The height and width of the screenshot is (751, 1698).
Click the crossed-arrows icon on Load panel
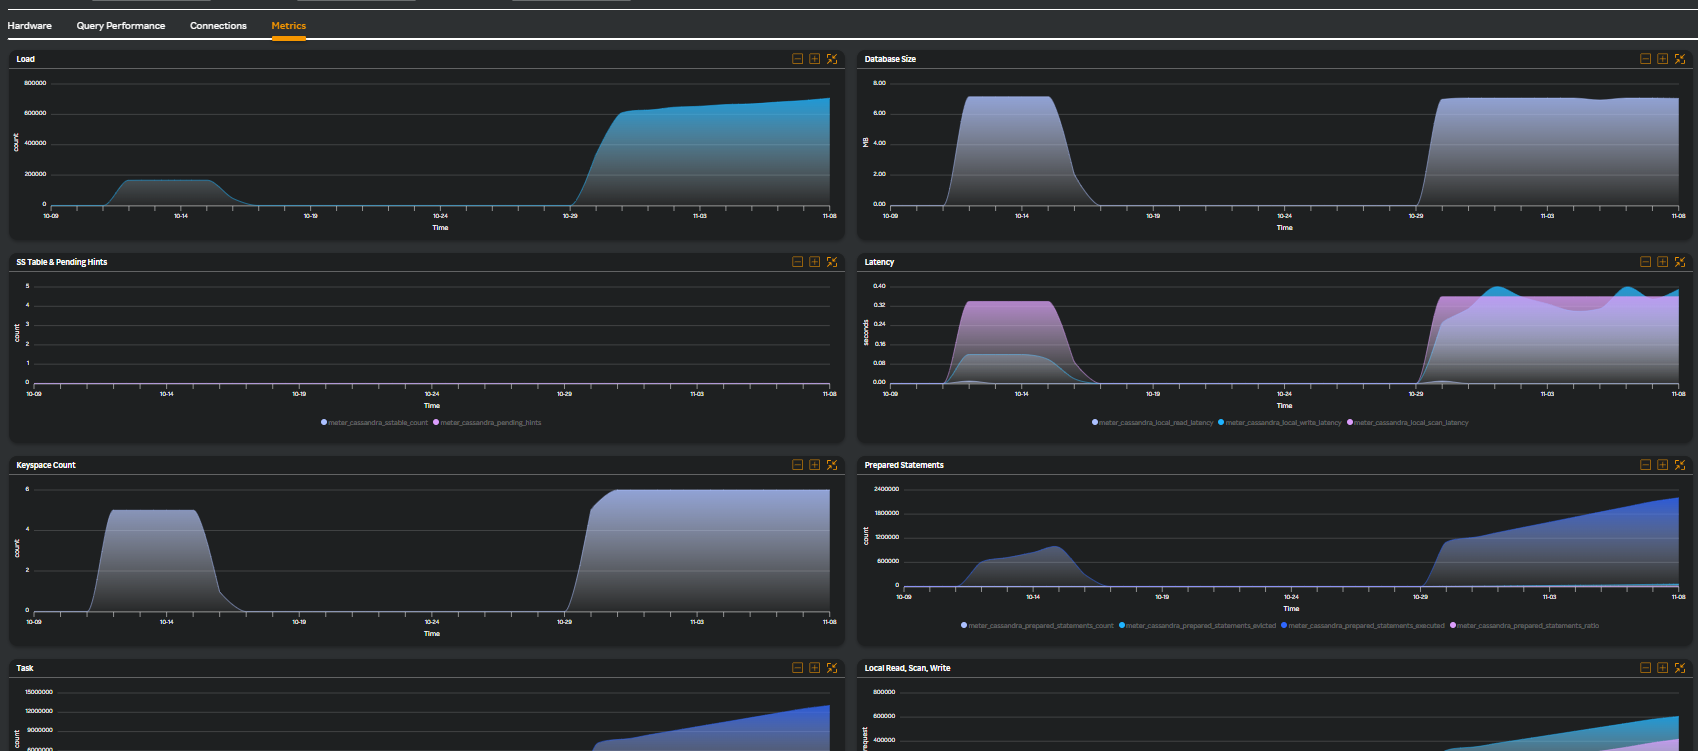832,59
